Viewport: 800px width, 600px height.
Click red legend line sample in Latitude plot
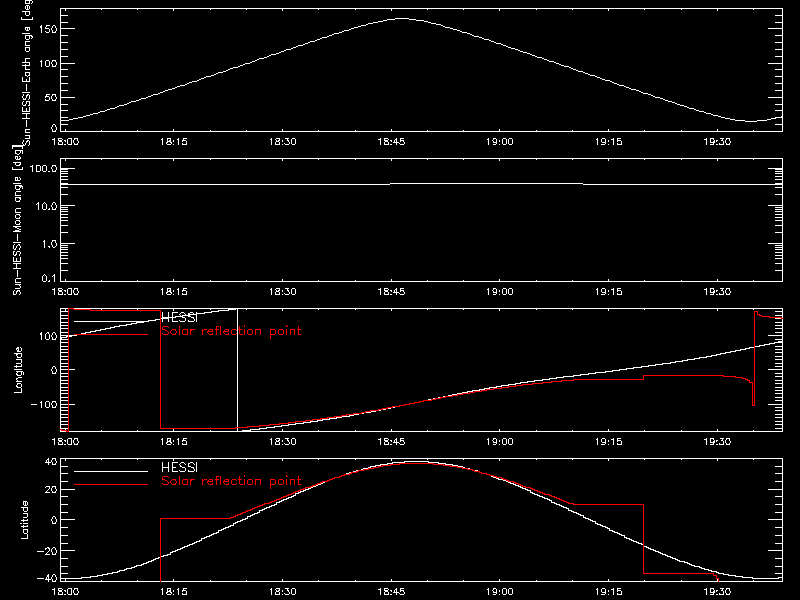point(111,484)
